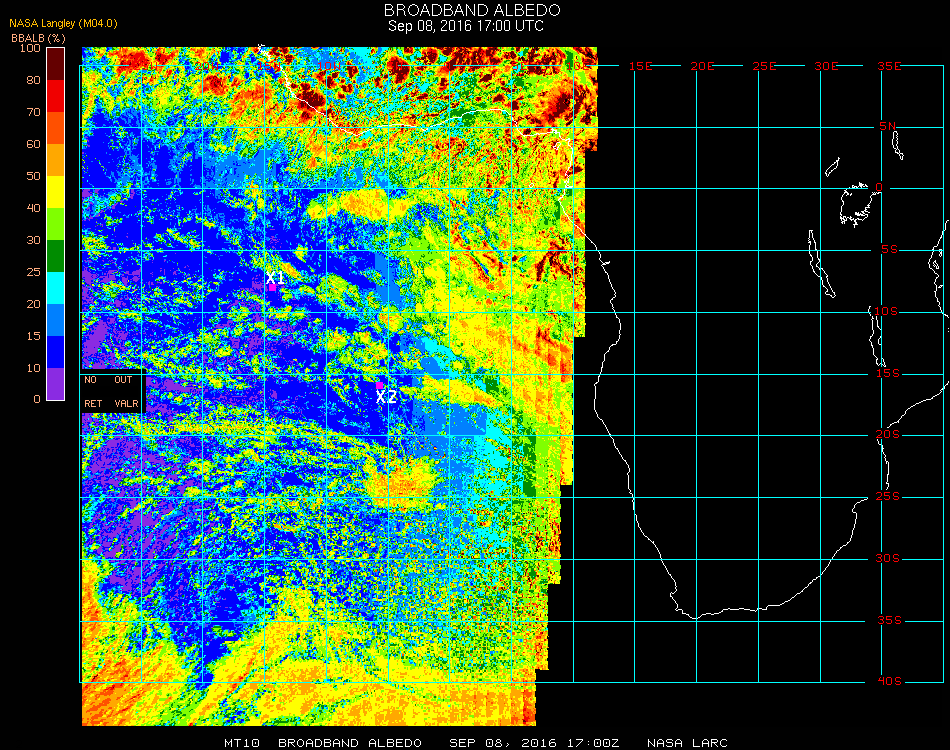Viewport: 950px width, 750px height.
Task: Click the 'BBALB (%)' legend heading
Action: pos(38,38)
